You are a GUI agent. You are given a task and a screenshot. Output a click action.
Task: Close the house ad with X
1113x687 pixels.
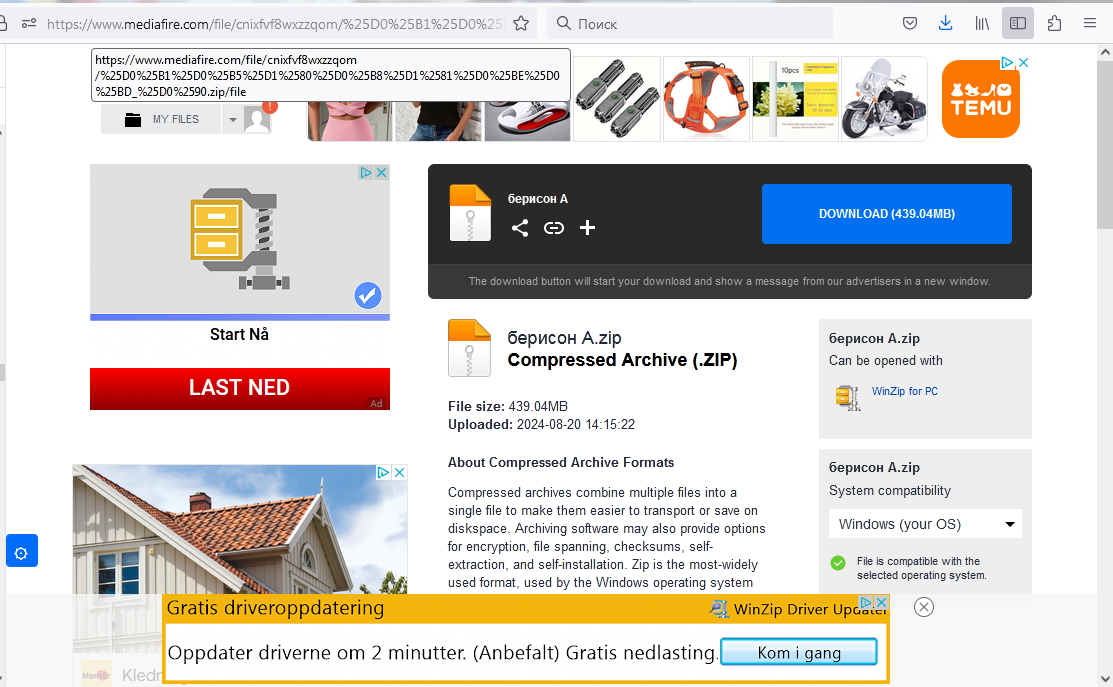coord(400,473)
